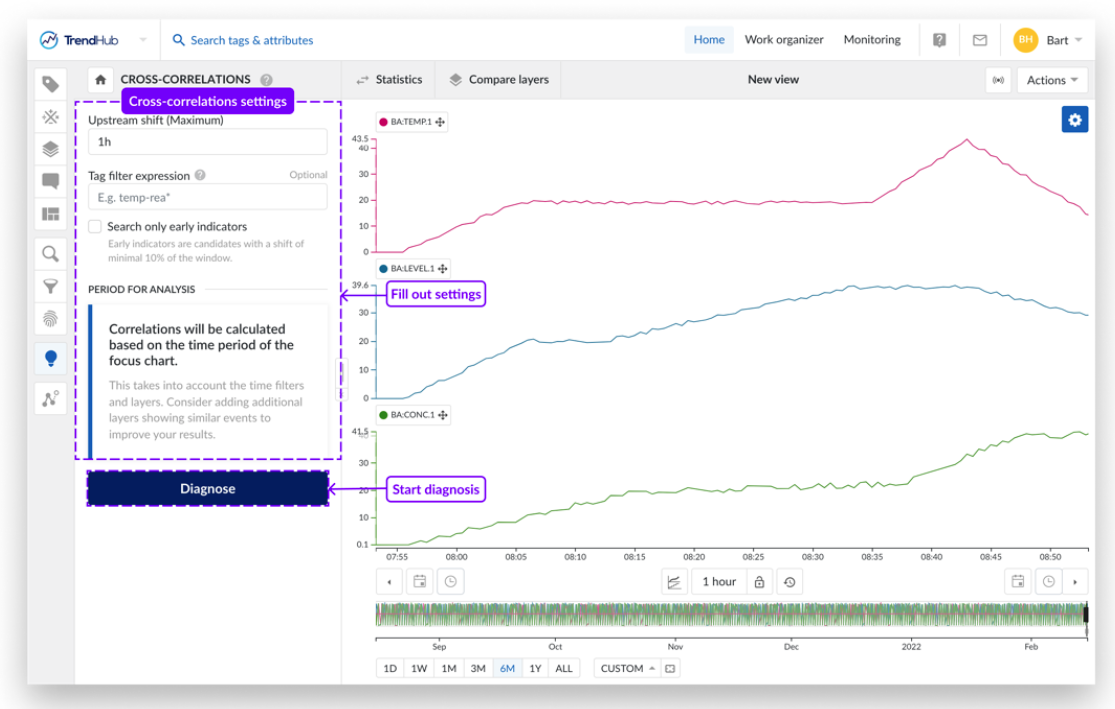The width and height of the screenshot is (1115, 709).
Task: Open the help book icon in header
Action: coord(939,40)
